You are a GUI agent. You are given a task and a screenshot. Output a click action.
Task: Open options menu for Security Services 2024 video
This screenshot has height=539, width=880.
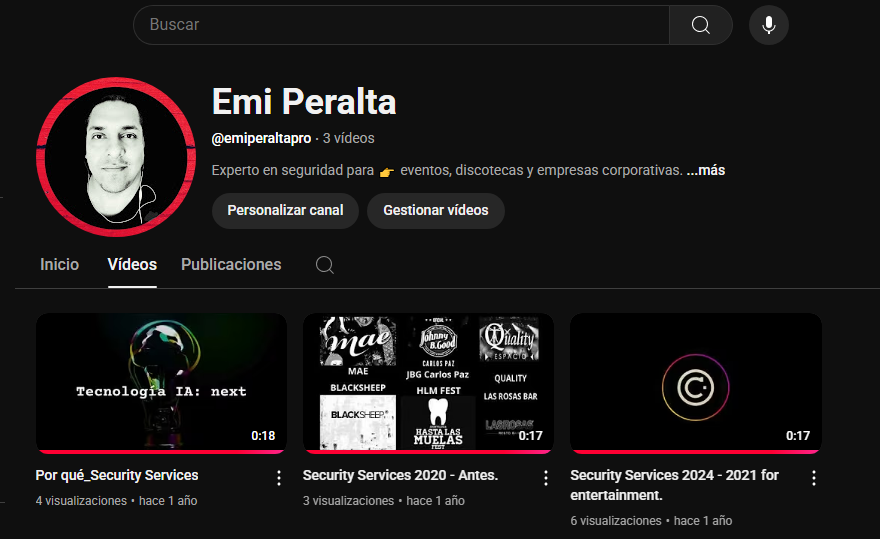(813, 478)
